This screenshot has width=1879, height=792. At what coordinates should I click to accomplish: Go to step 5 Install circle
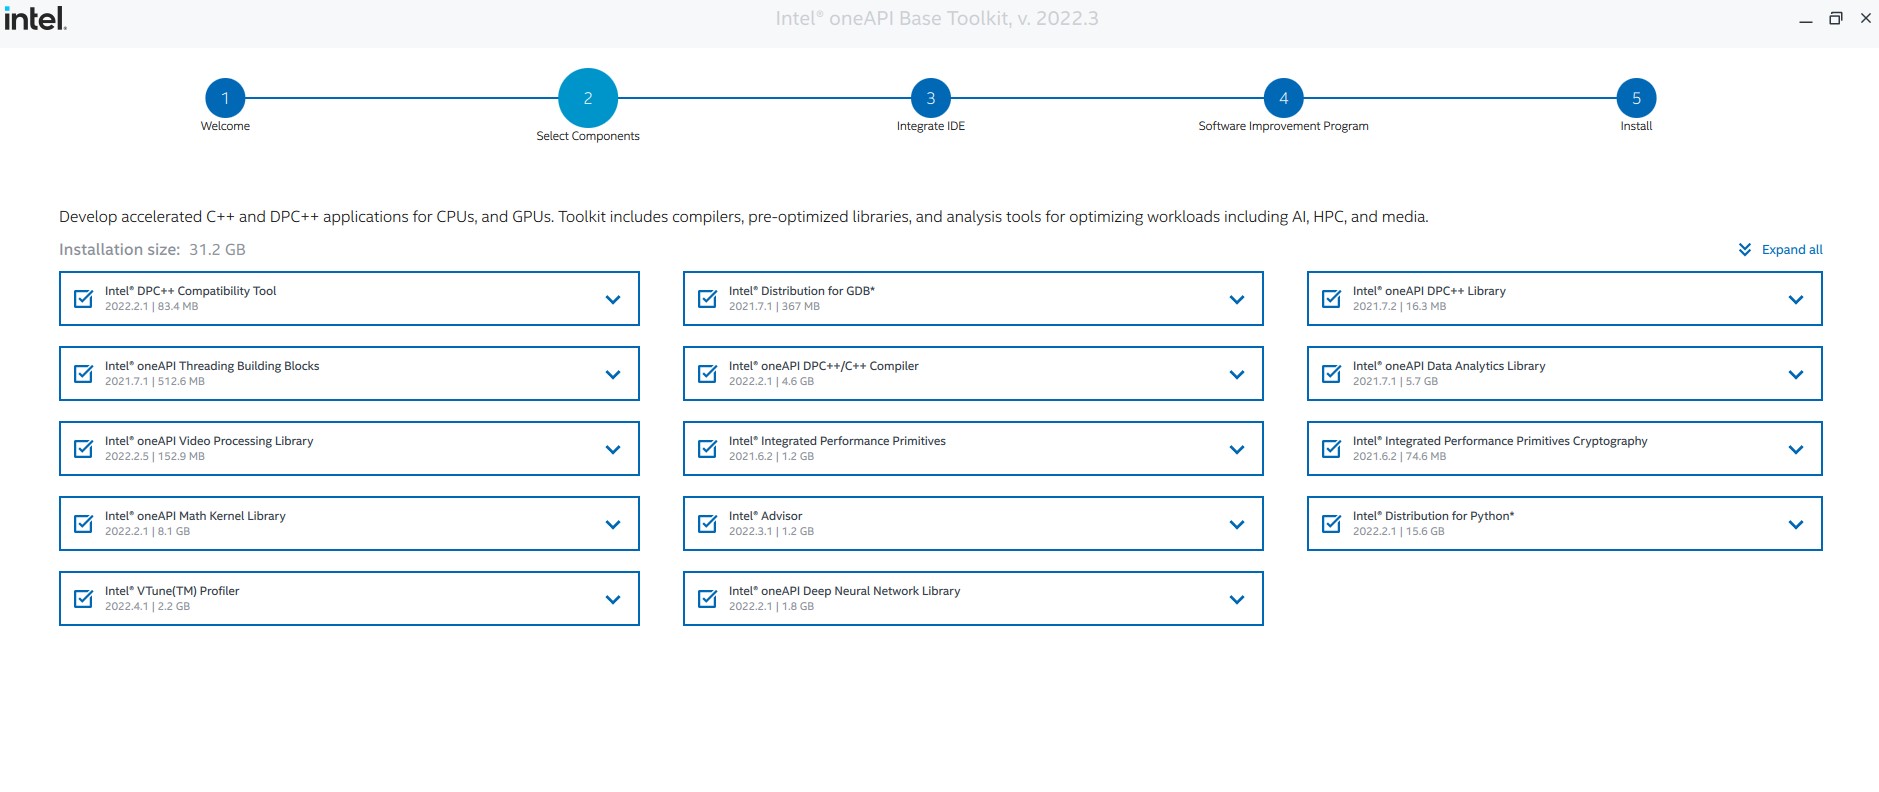pyautogui.click(x=1636, y=98)
